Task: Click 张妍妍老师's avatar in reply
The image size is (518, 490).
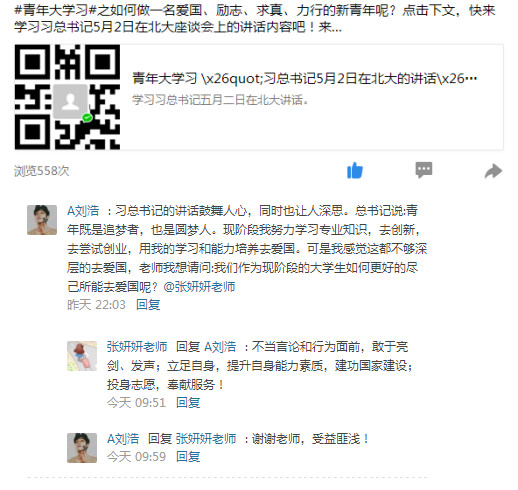Action: click(82, 356)
